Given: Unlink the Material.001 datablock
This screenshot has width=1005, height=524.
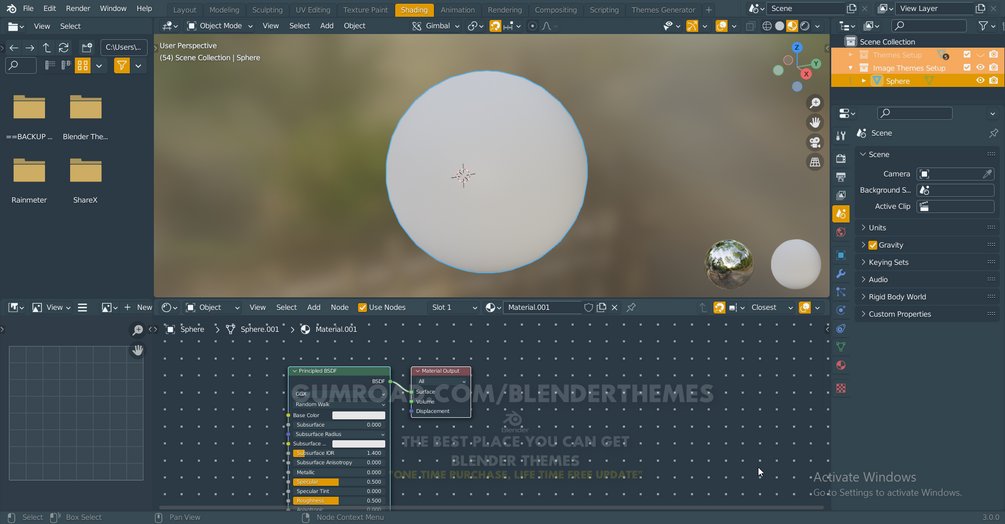Looking at the screenshot, I should (614, 307).
